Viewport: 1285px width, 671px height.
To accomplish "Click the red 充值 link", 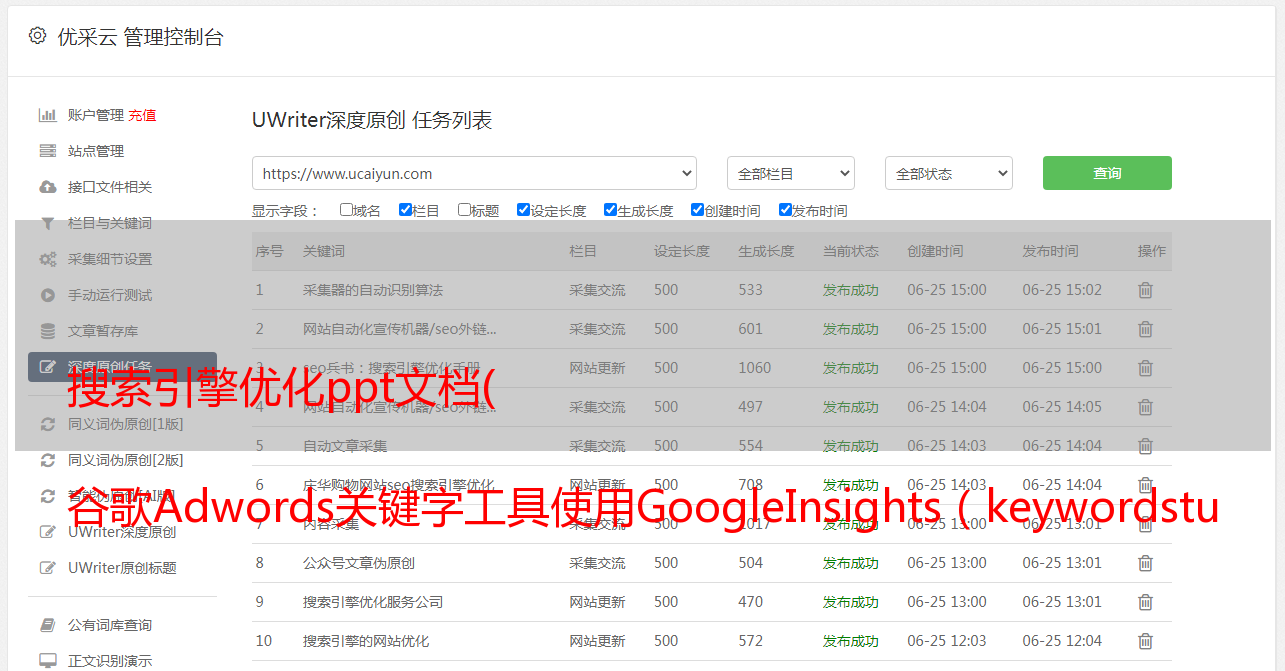I will pyautogui.click(x=142, y=115).
